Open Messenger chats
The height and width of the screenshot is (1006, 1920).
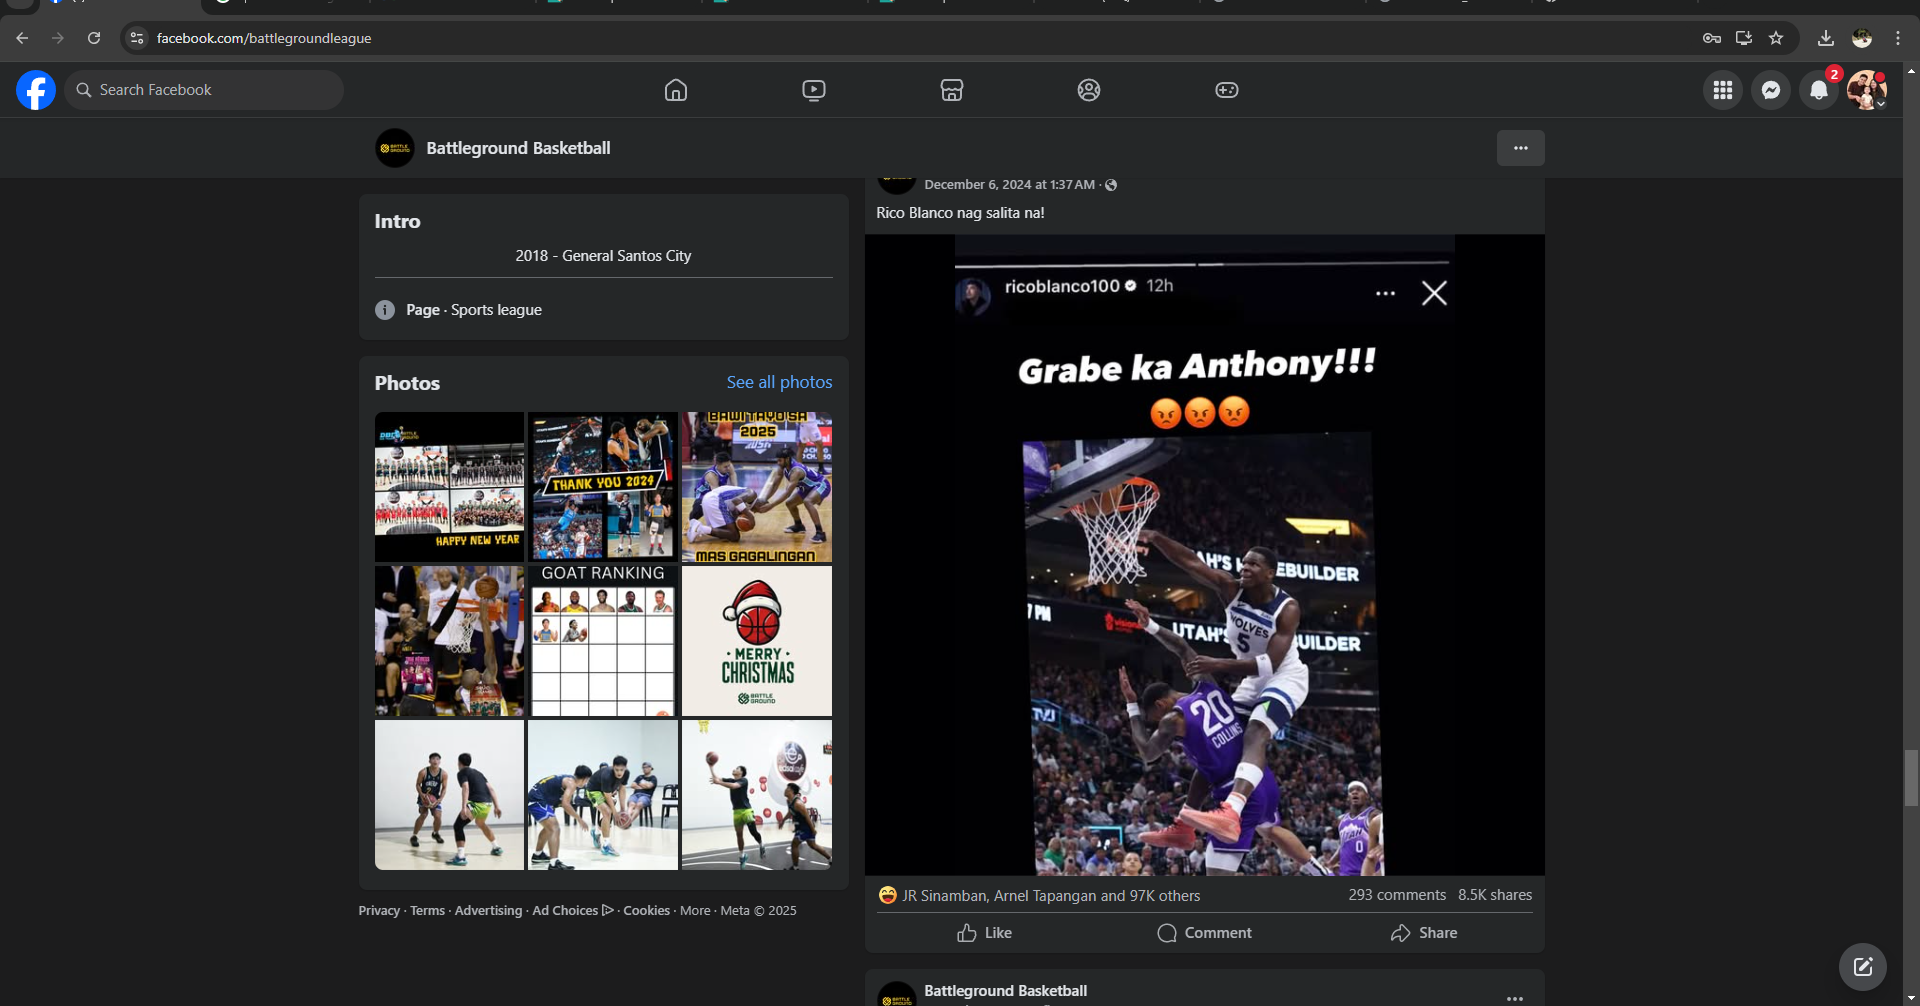[1771, 90]
